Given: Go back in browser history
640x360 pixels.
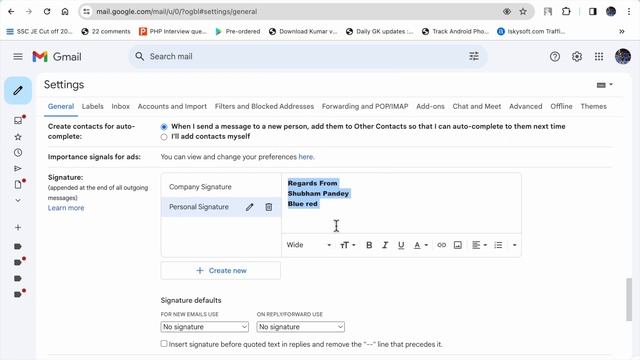Looking at the screenshot, I should [11, 11].
